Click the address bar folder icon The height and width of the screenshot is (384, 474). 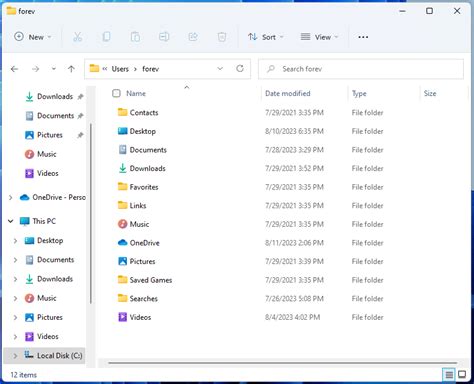click(x=94, y=68)
